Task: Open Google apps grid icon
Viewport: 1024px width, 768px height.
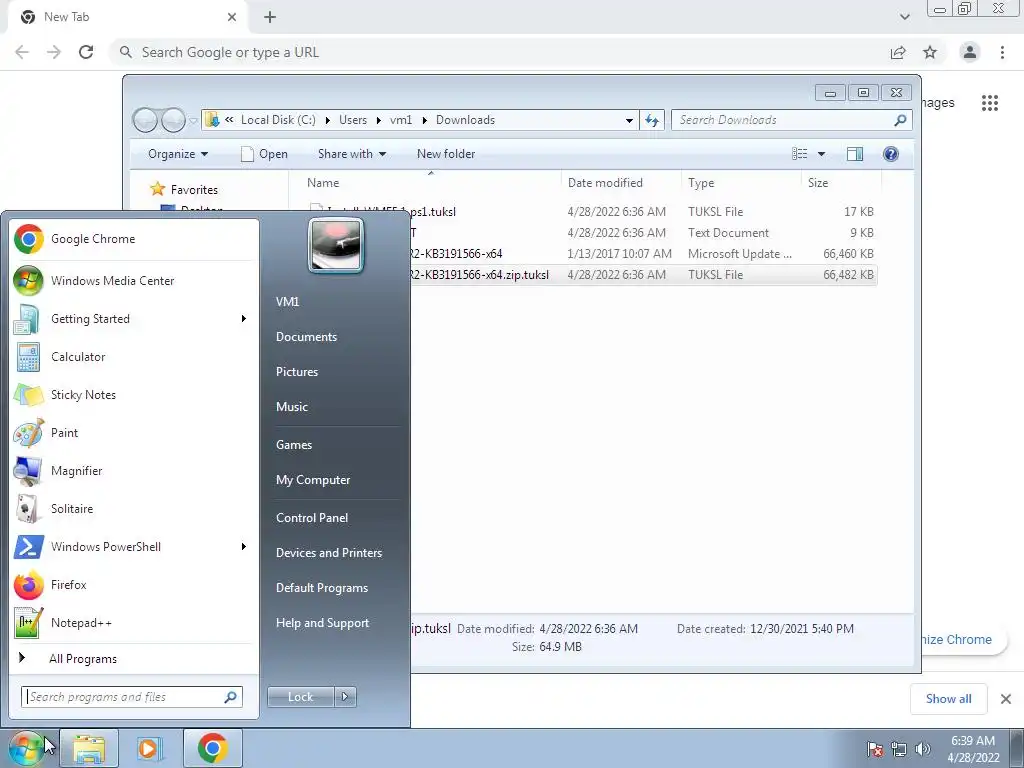Action: 990,103
